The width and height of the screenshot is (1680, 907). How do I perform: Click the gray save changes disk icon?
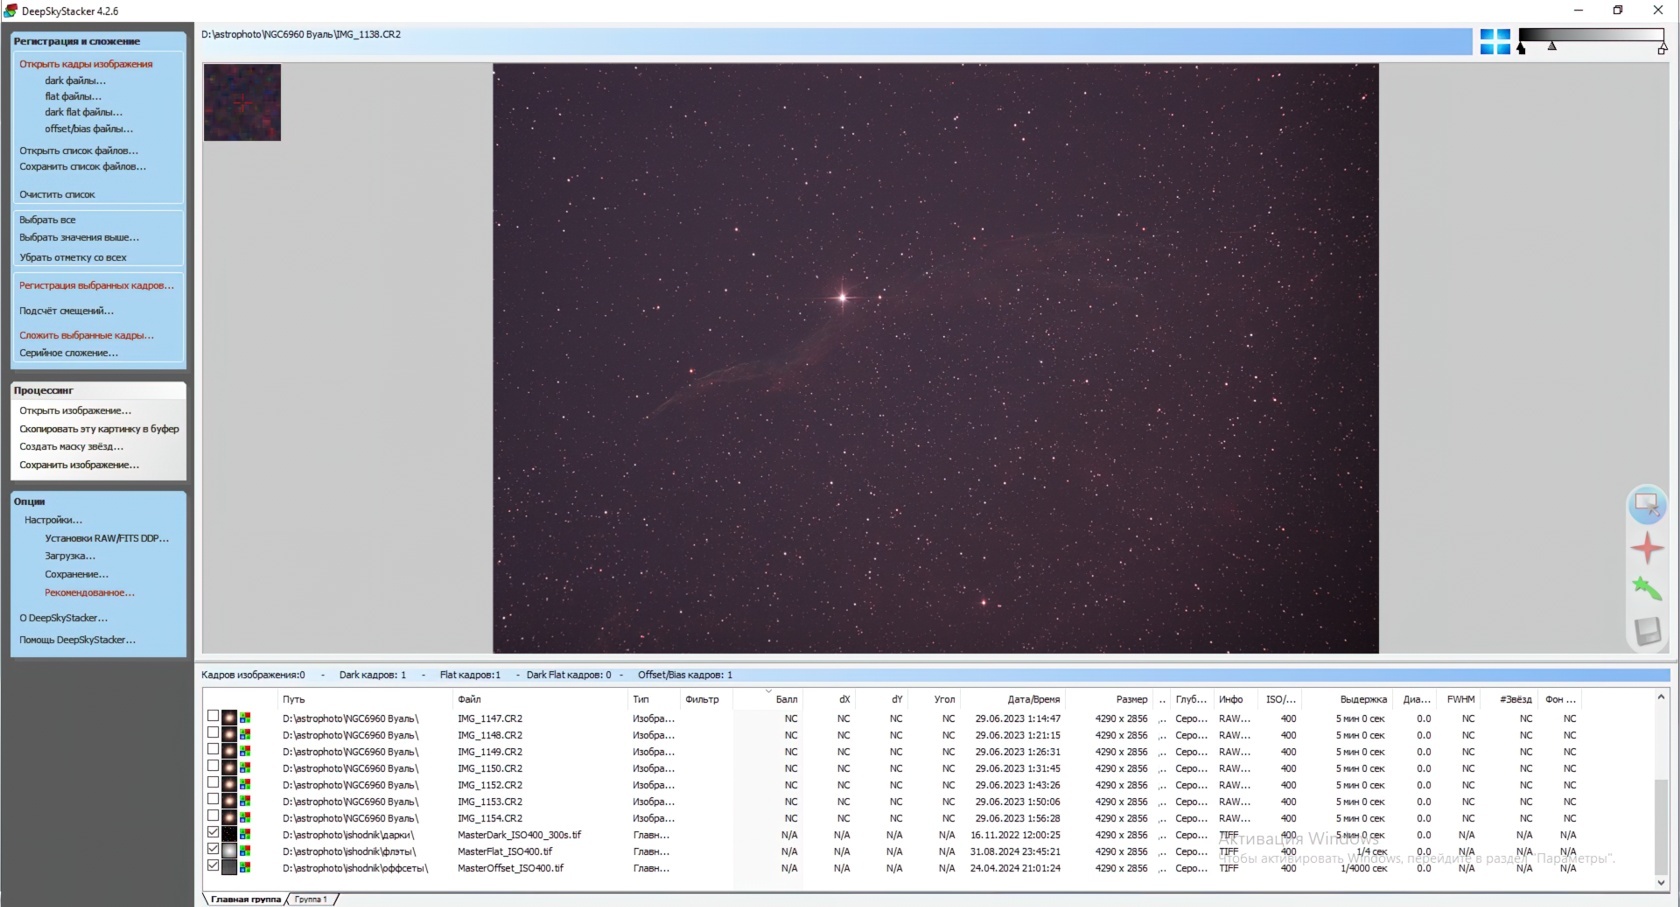[1646, 631]
